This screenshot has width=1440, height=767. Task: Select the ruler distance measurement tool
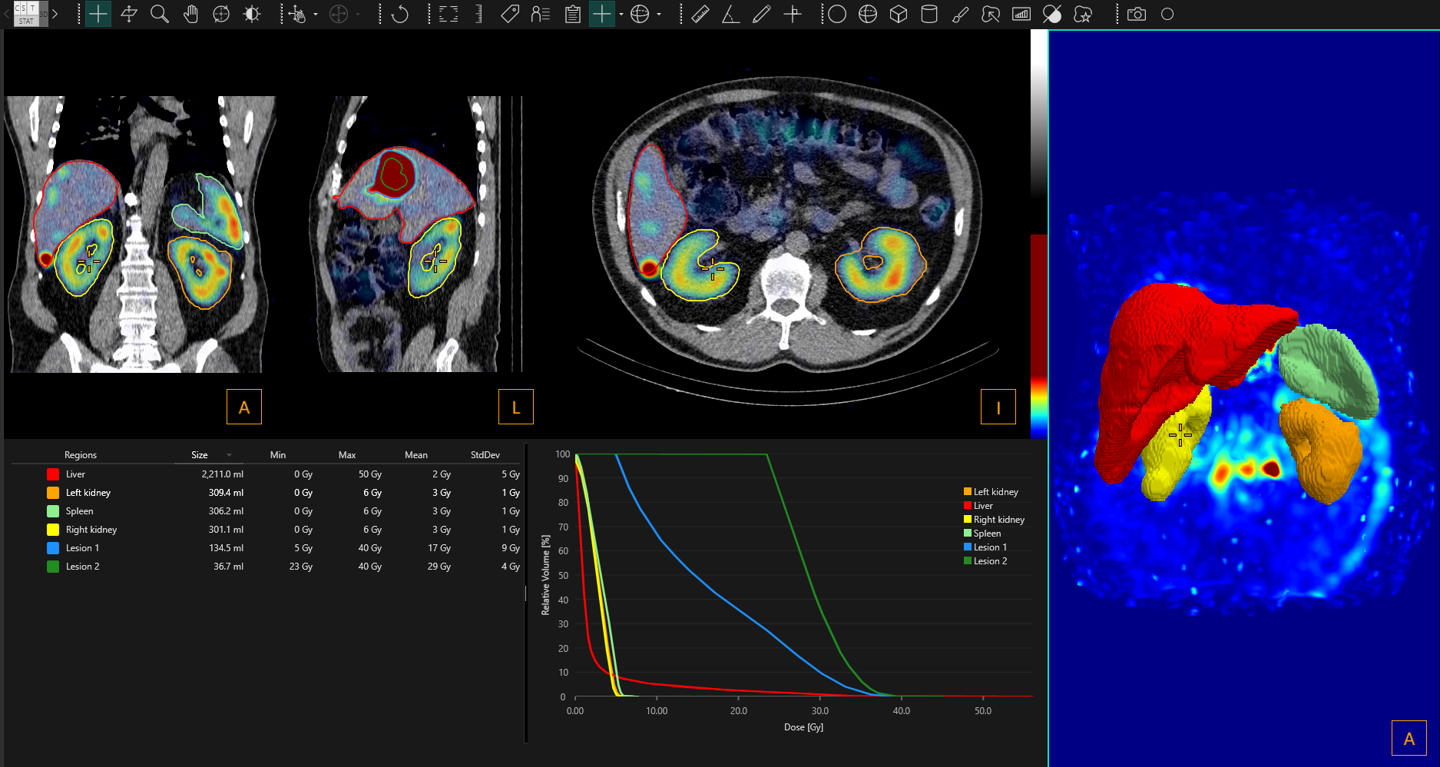click(700, 15)
